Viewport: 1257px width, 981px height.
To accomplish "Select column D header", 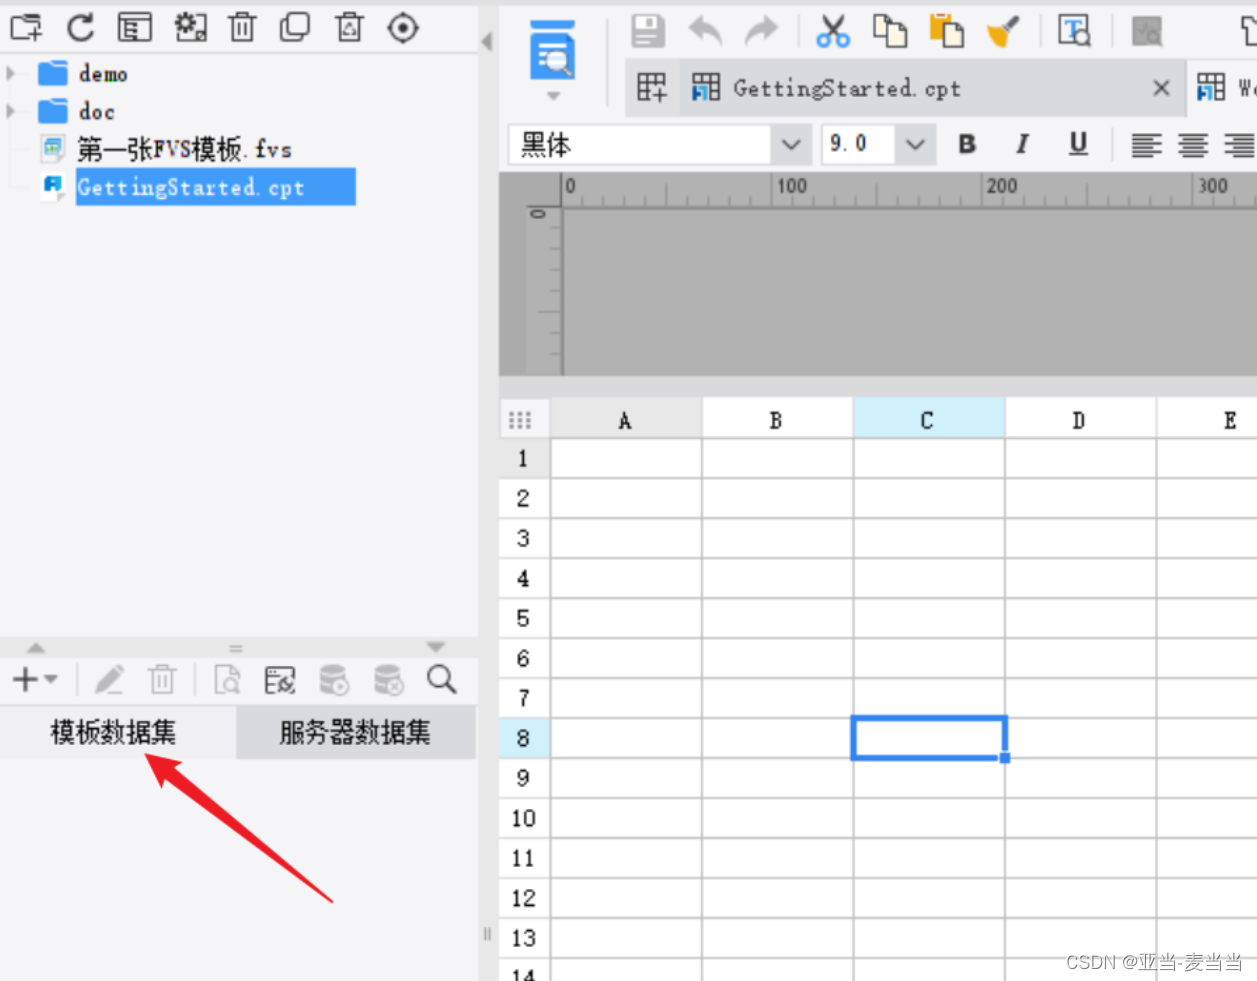I will [x=1080, y=420].
